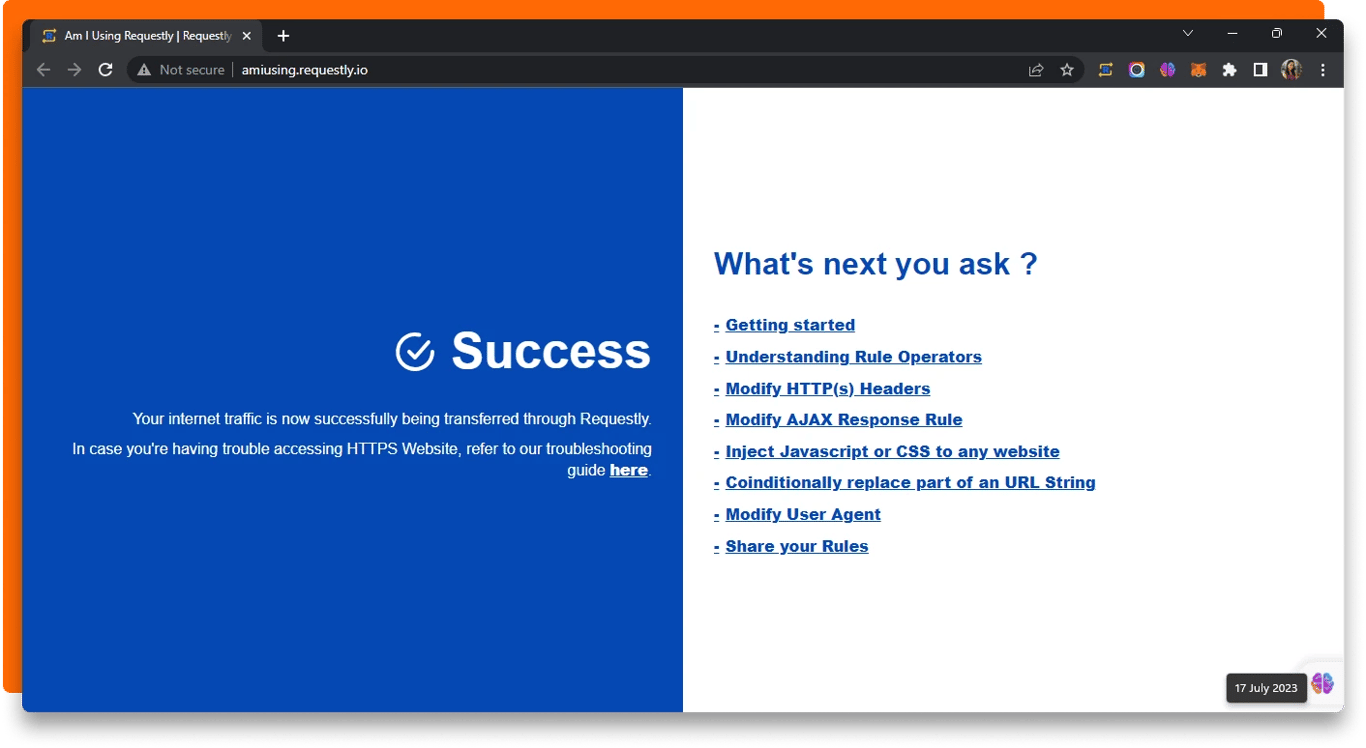1366x748 pixels.
Task: Minimize the browser window
Action: 1232,33
